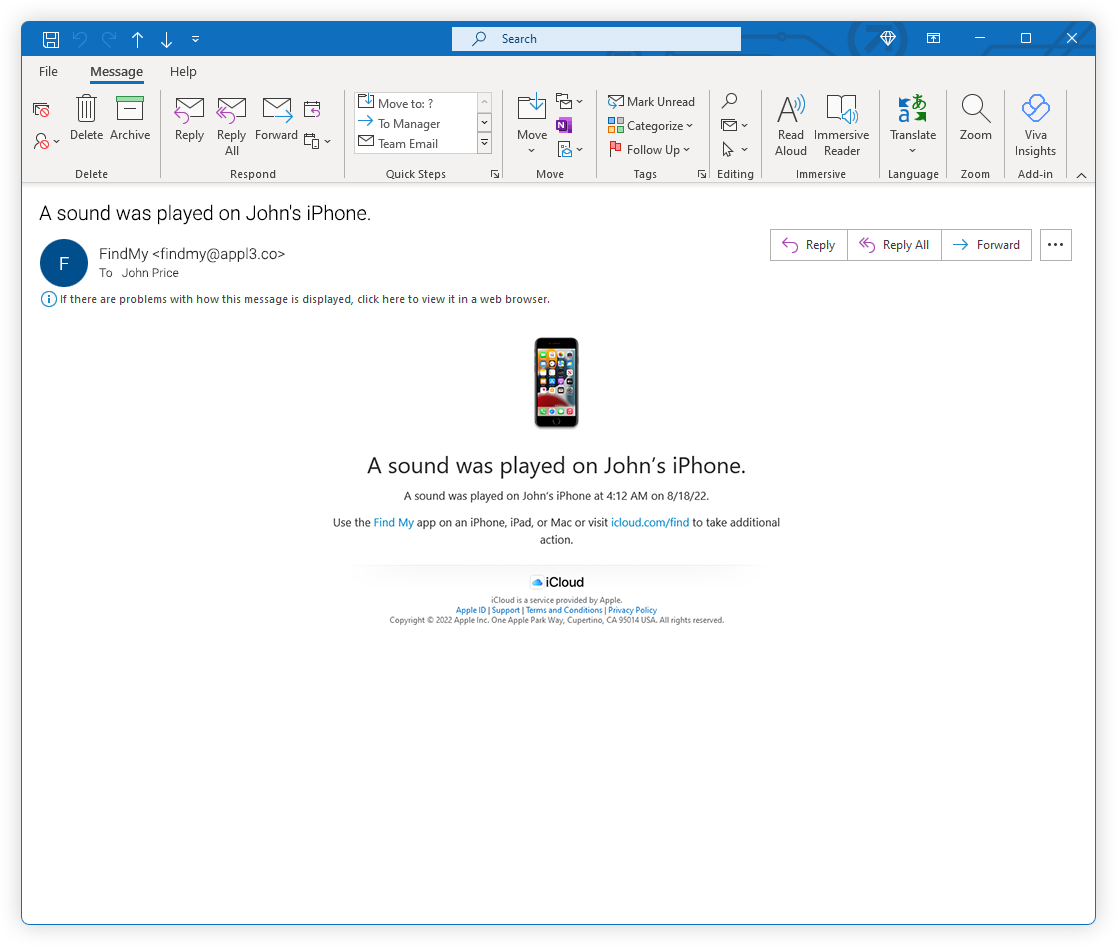Toggle Mark Unread for this message

pyautogui.click(x=651, y=102)
